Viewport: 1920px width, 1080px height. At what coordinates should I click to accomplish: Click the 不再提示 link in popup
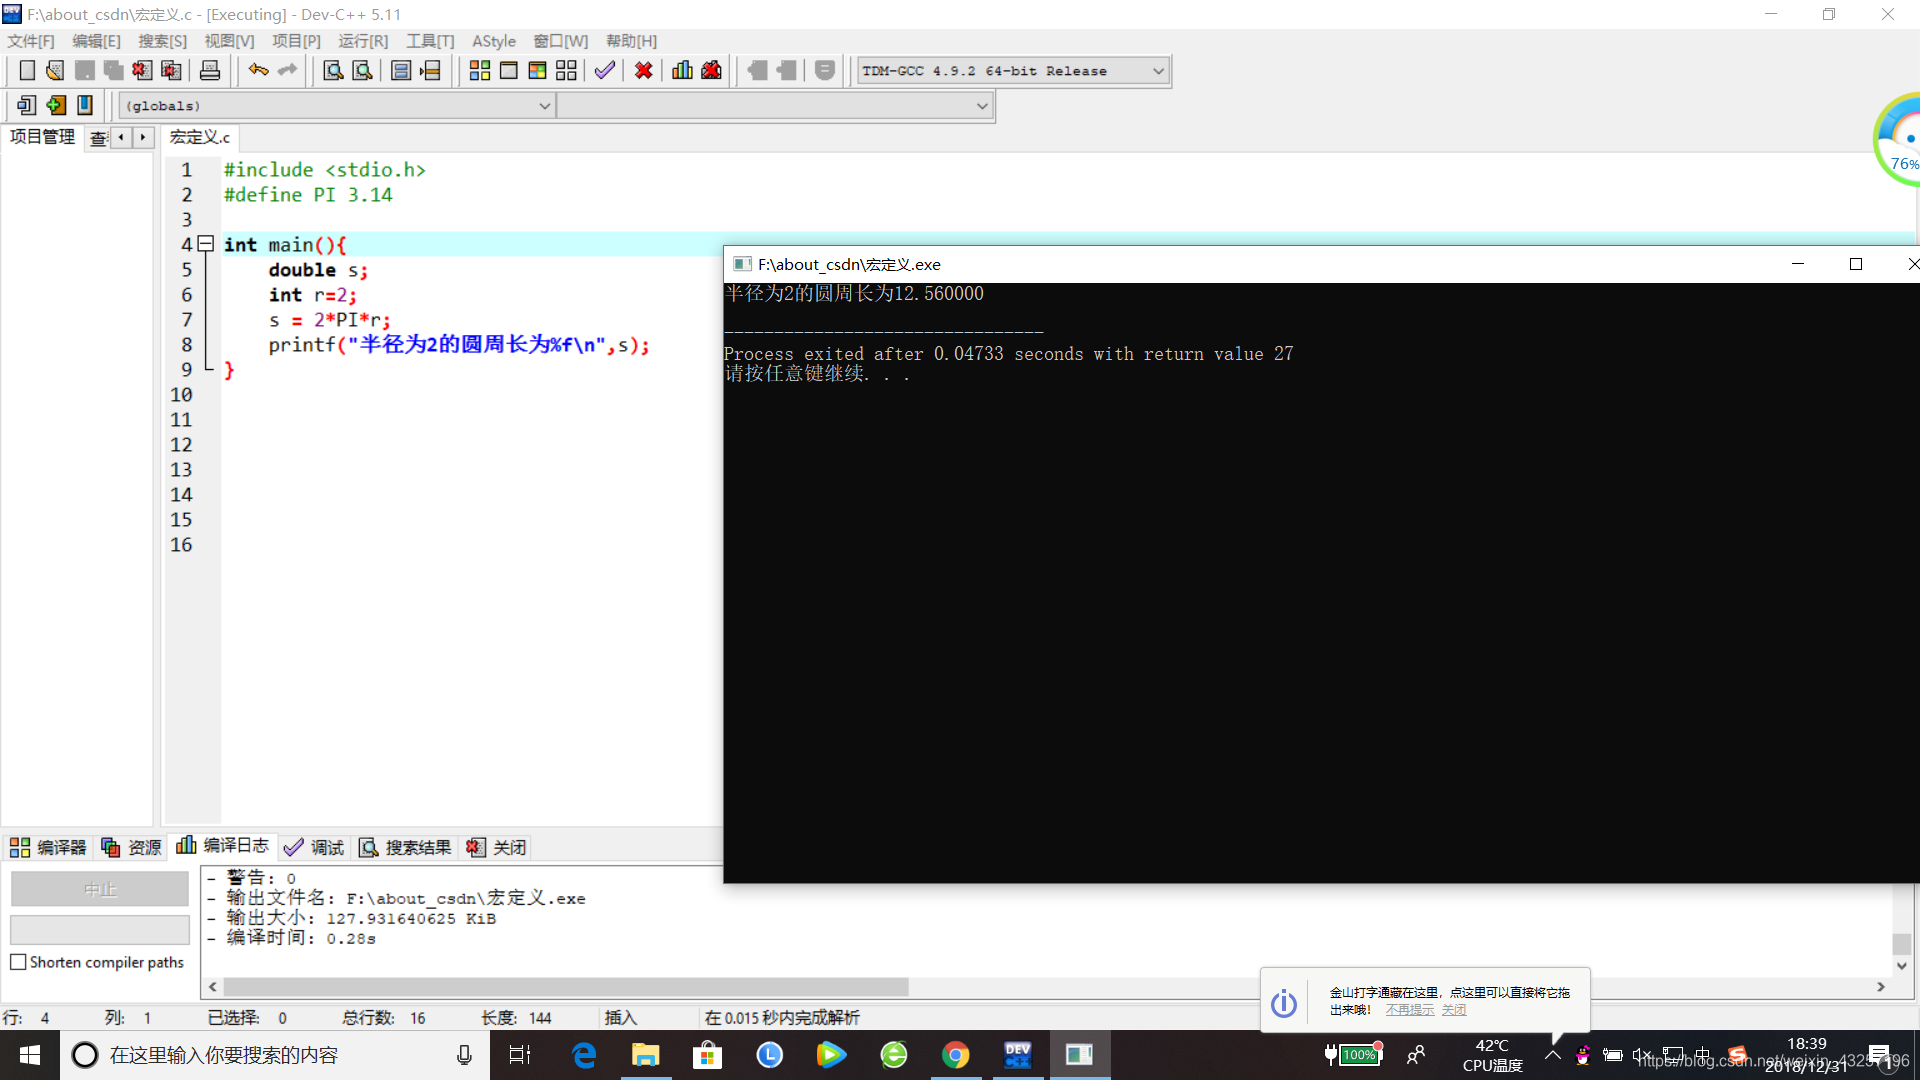coord(1409,1010)
